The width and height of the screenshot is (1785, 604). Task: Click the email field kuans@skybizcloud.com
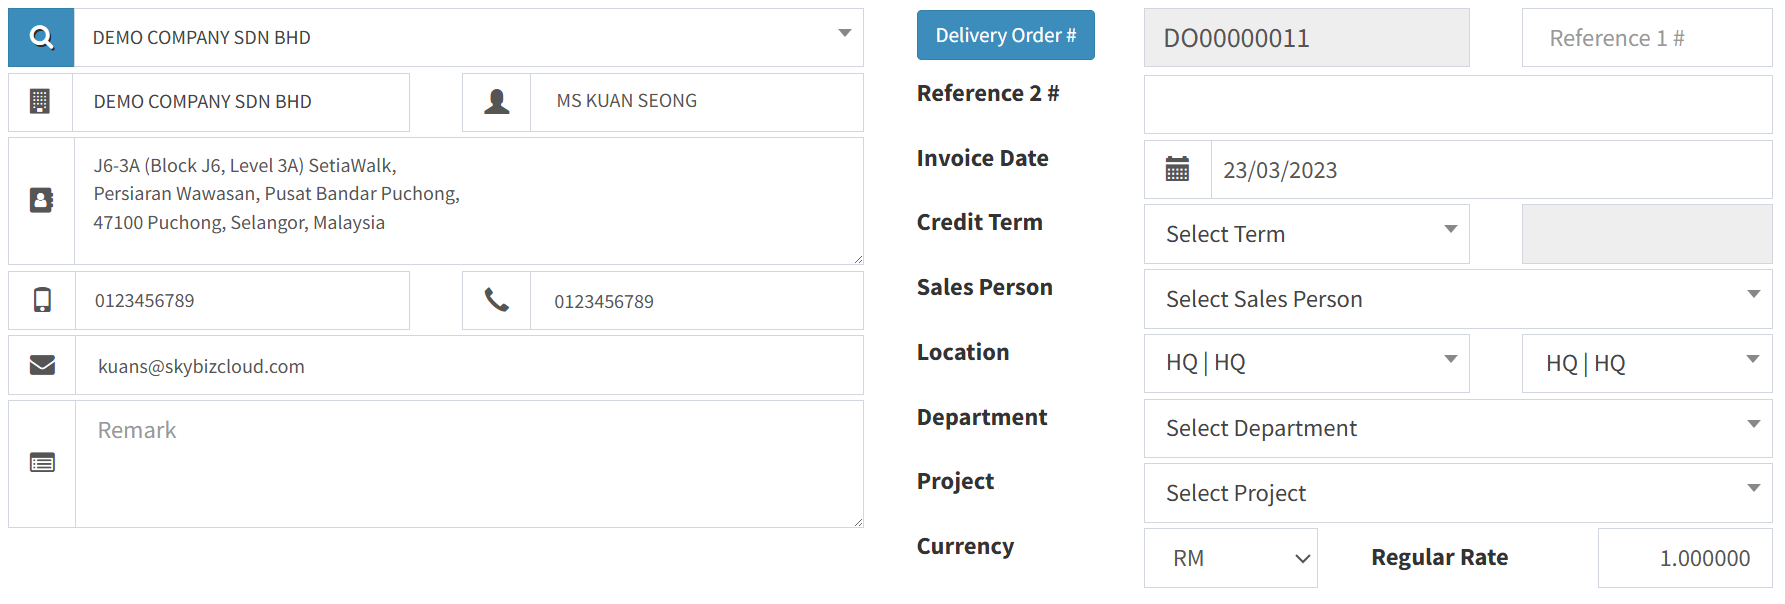pyautogui.click(x=468, y=366)
